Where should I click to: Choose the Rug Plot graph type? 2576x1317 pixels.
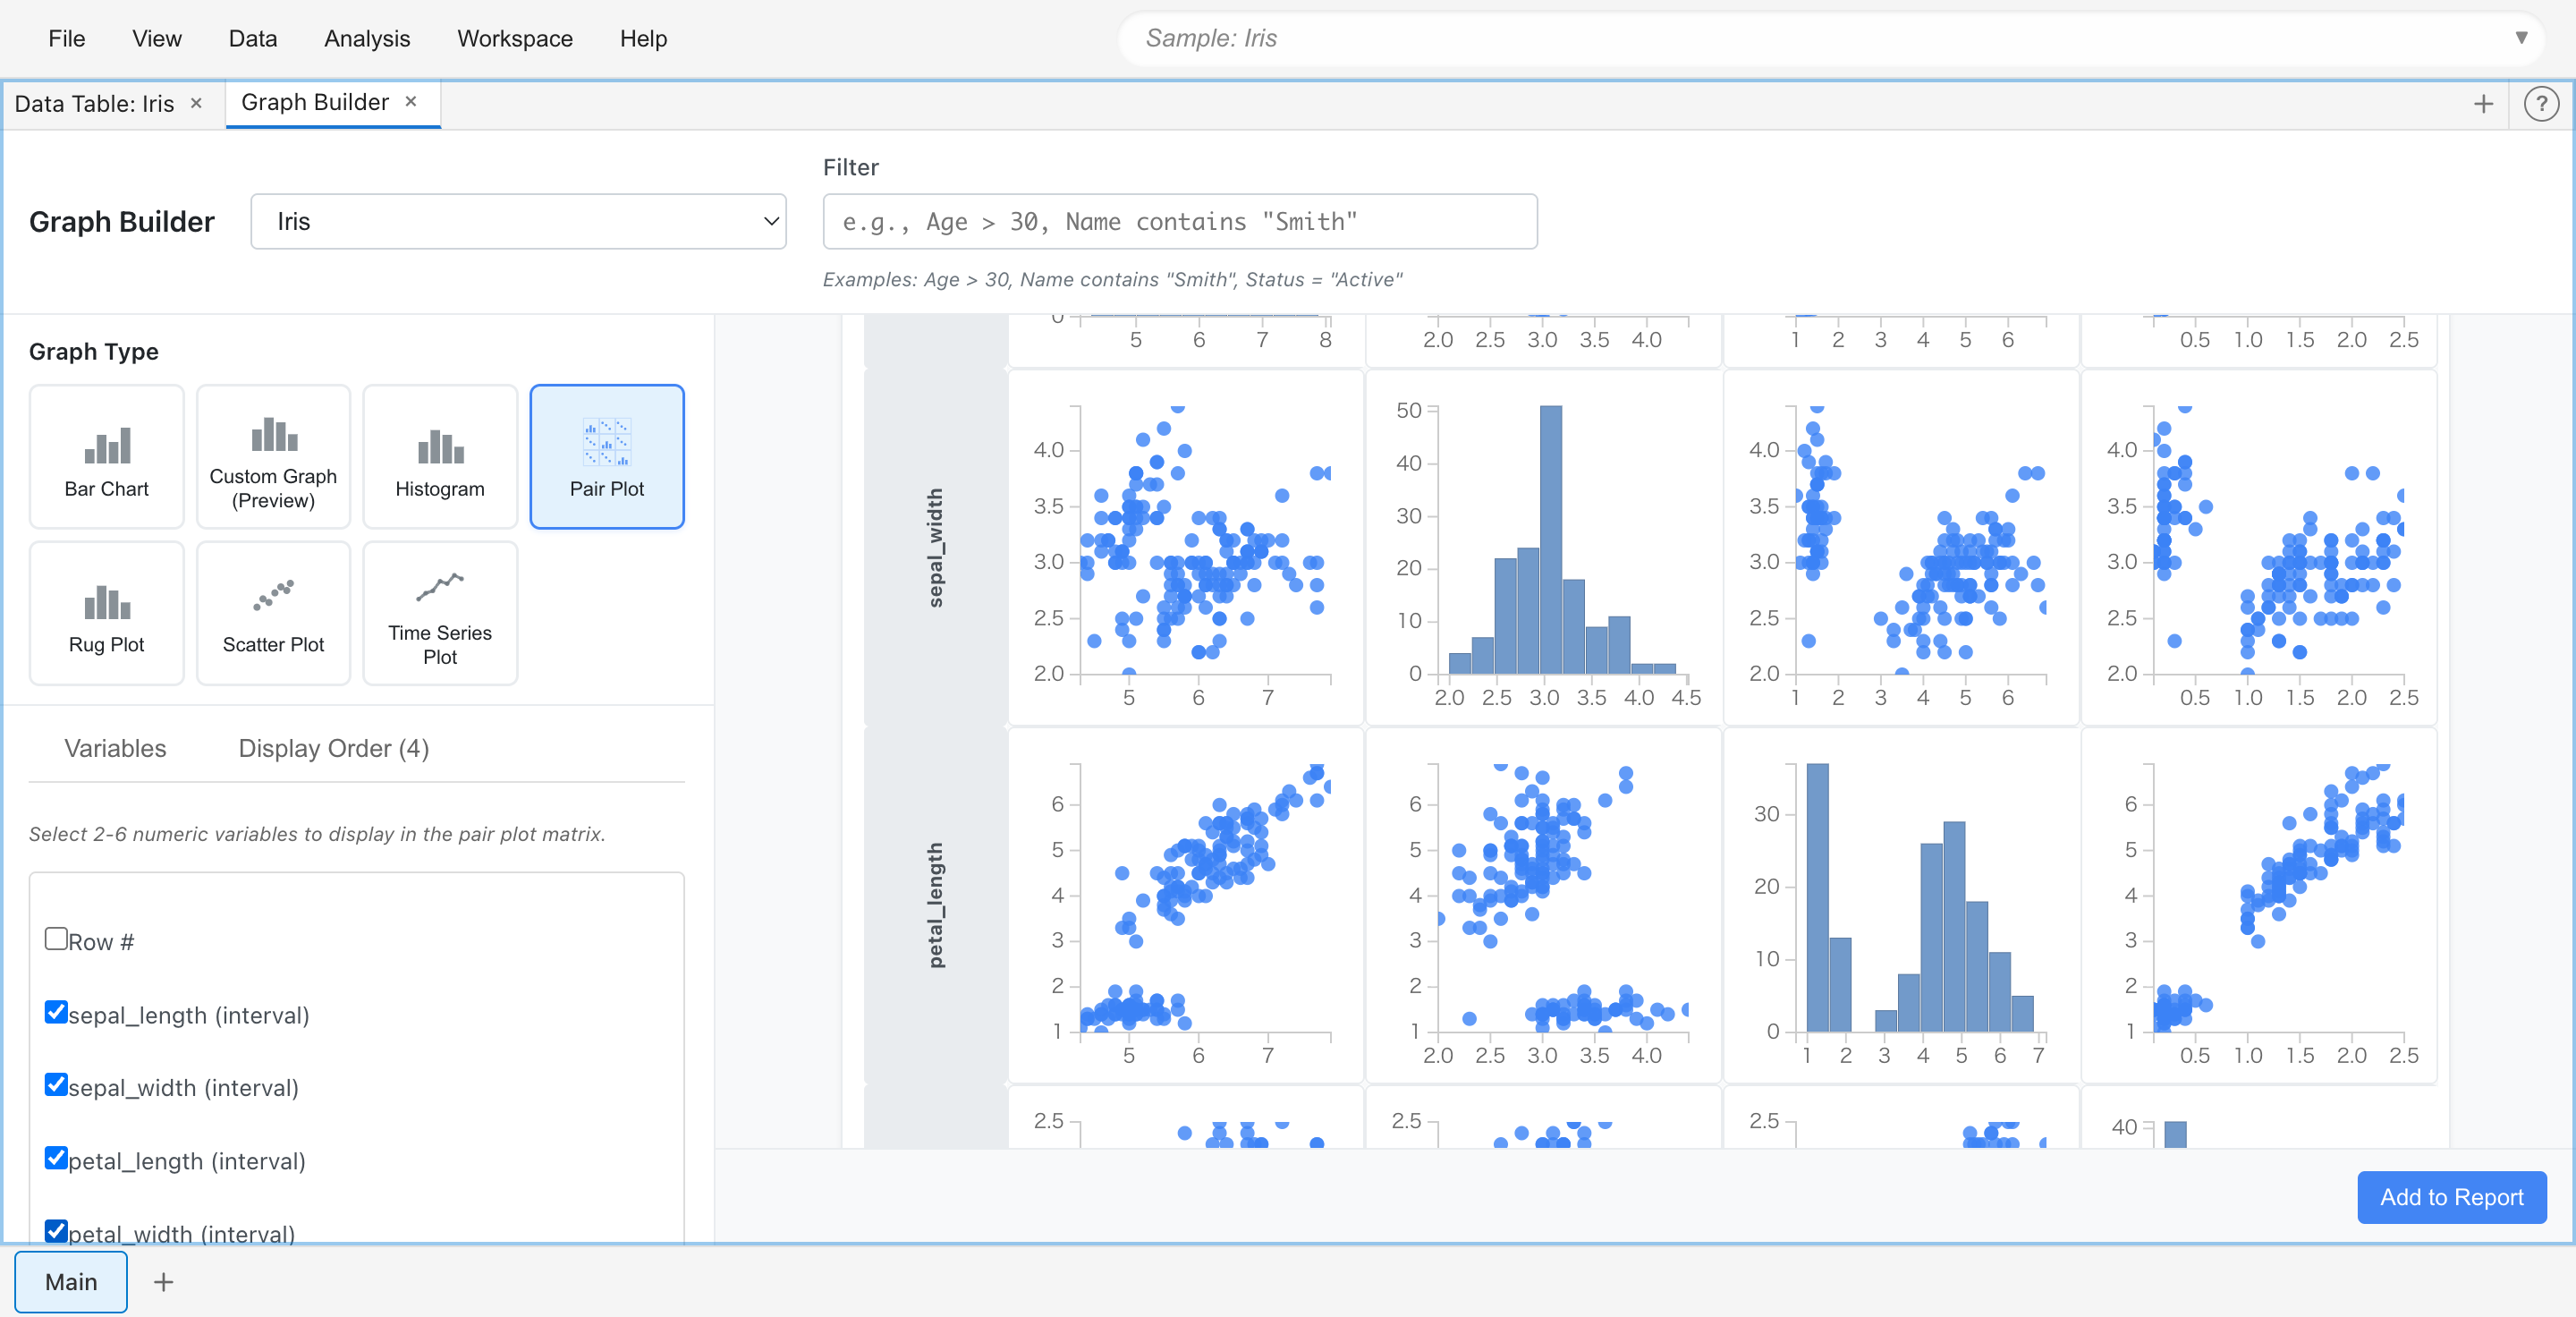click(106, 612)
